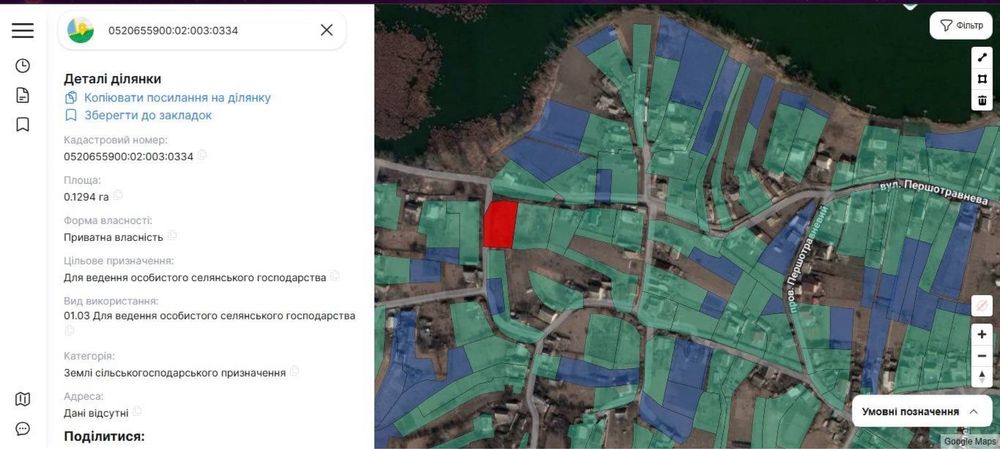The image size is (1000, 449).
Task: Click cadastral number 0520655900:02:003:0334 in details
Action: point(128,156)
